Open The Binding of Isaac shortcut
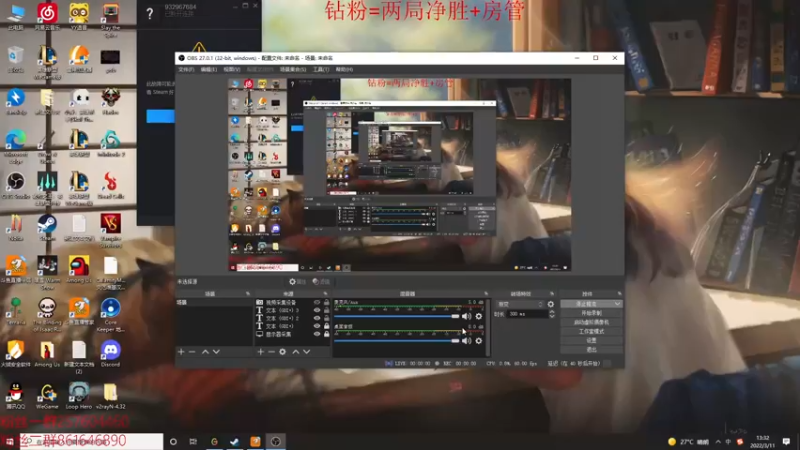Screen dimensions: 800x450 tap(47, 314)
